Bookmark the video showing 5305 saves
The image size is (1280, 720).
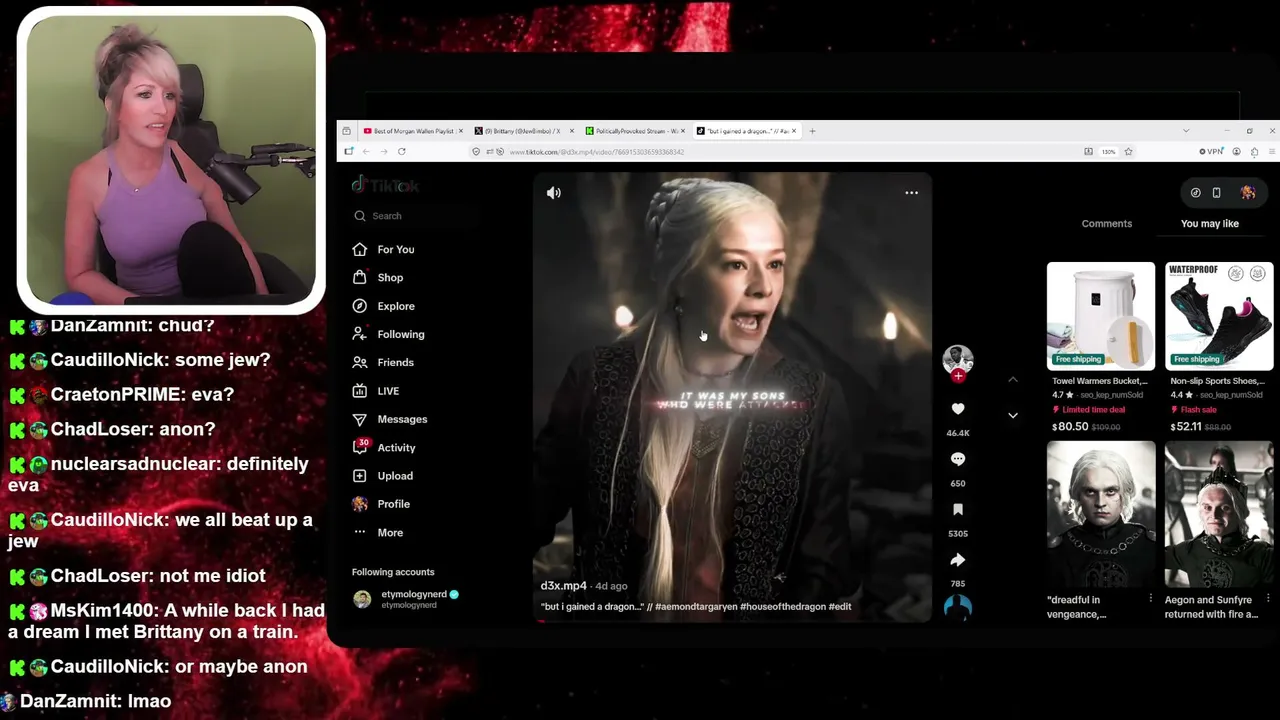pyautogui.click(x=958, y=510)
